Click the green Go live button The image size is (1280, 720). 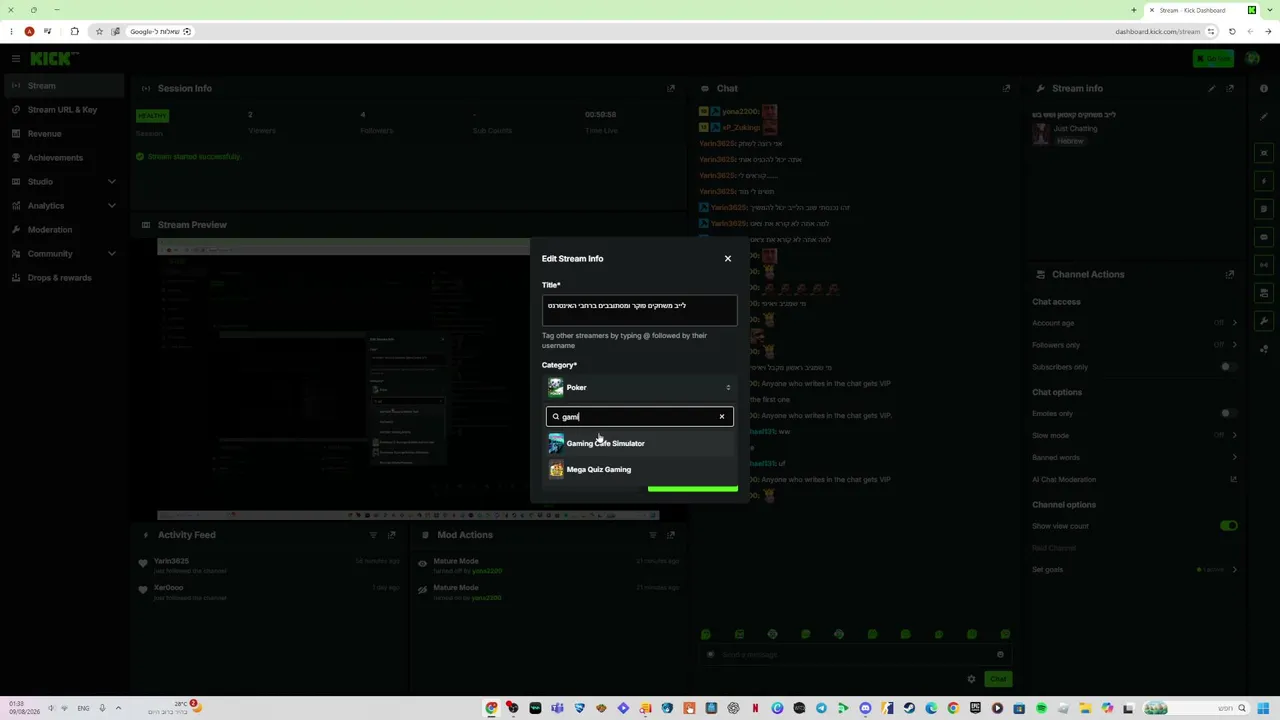1213,59
